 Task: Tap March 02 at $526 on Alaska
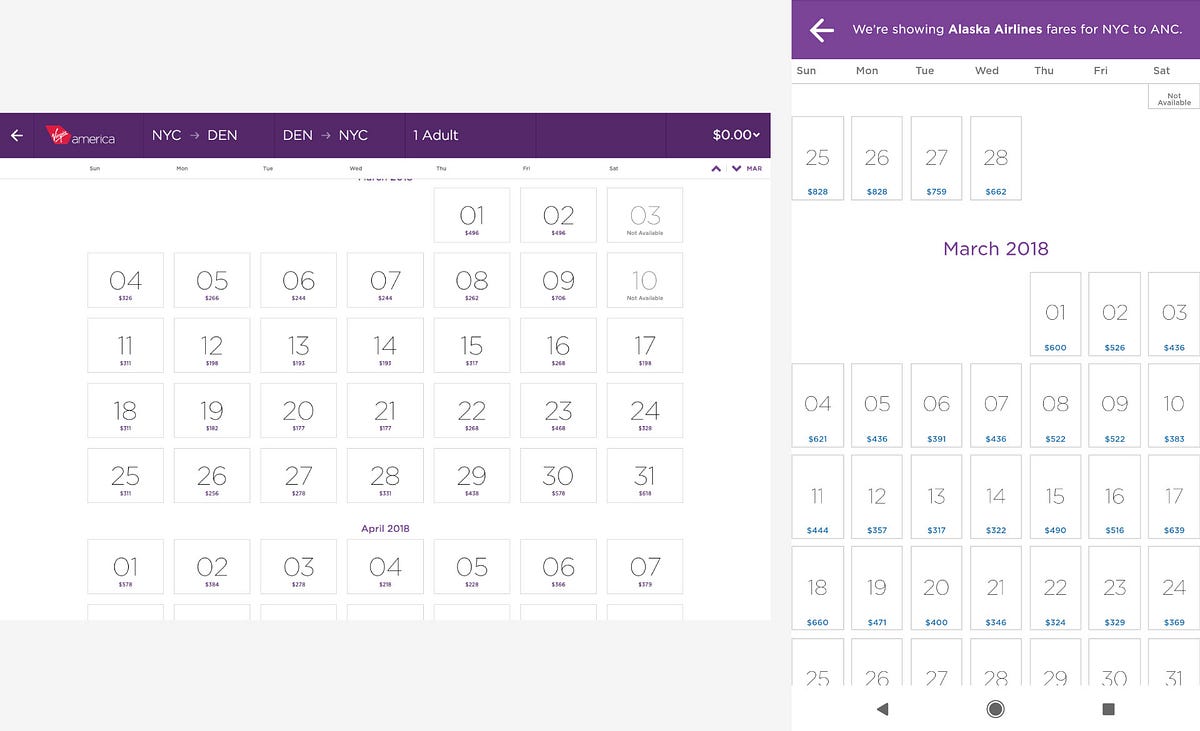pos(1115,314)
